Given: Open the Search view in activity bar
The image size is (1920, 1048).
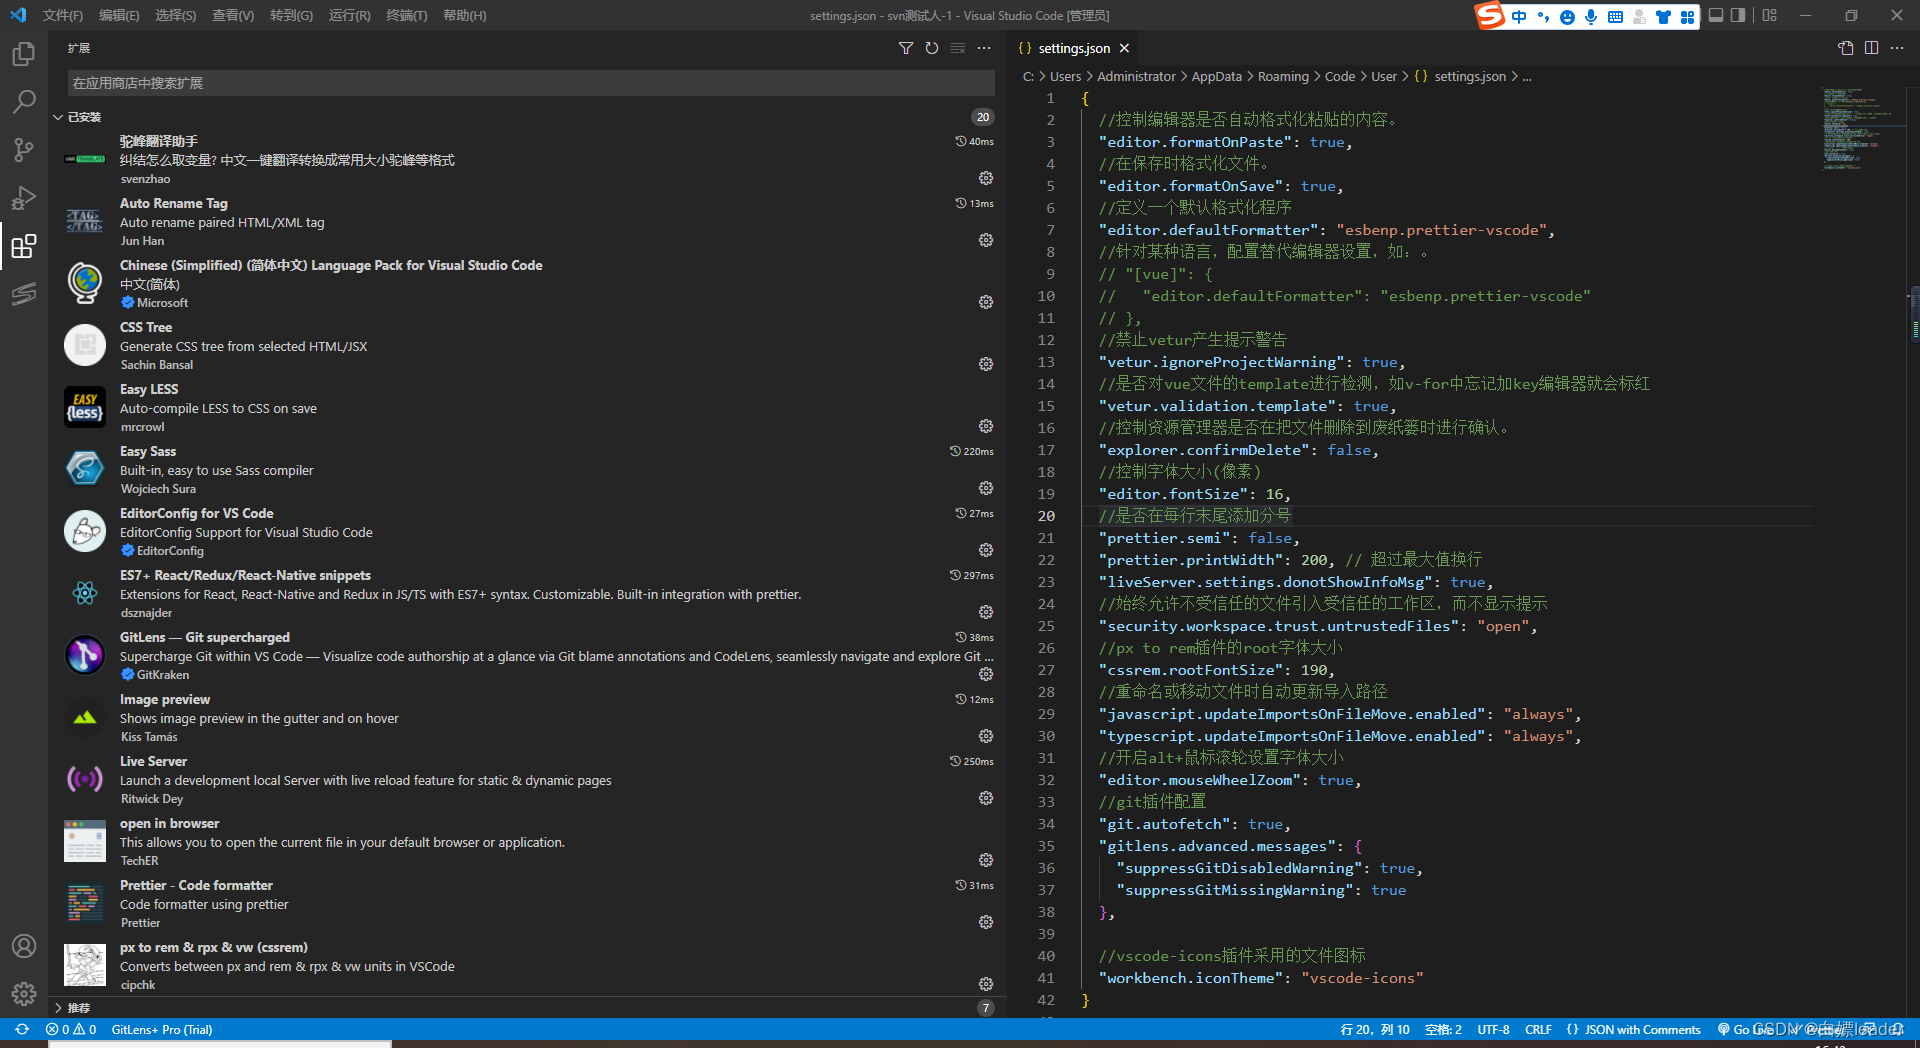Looking at the screenshot, I should [24, 101].
